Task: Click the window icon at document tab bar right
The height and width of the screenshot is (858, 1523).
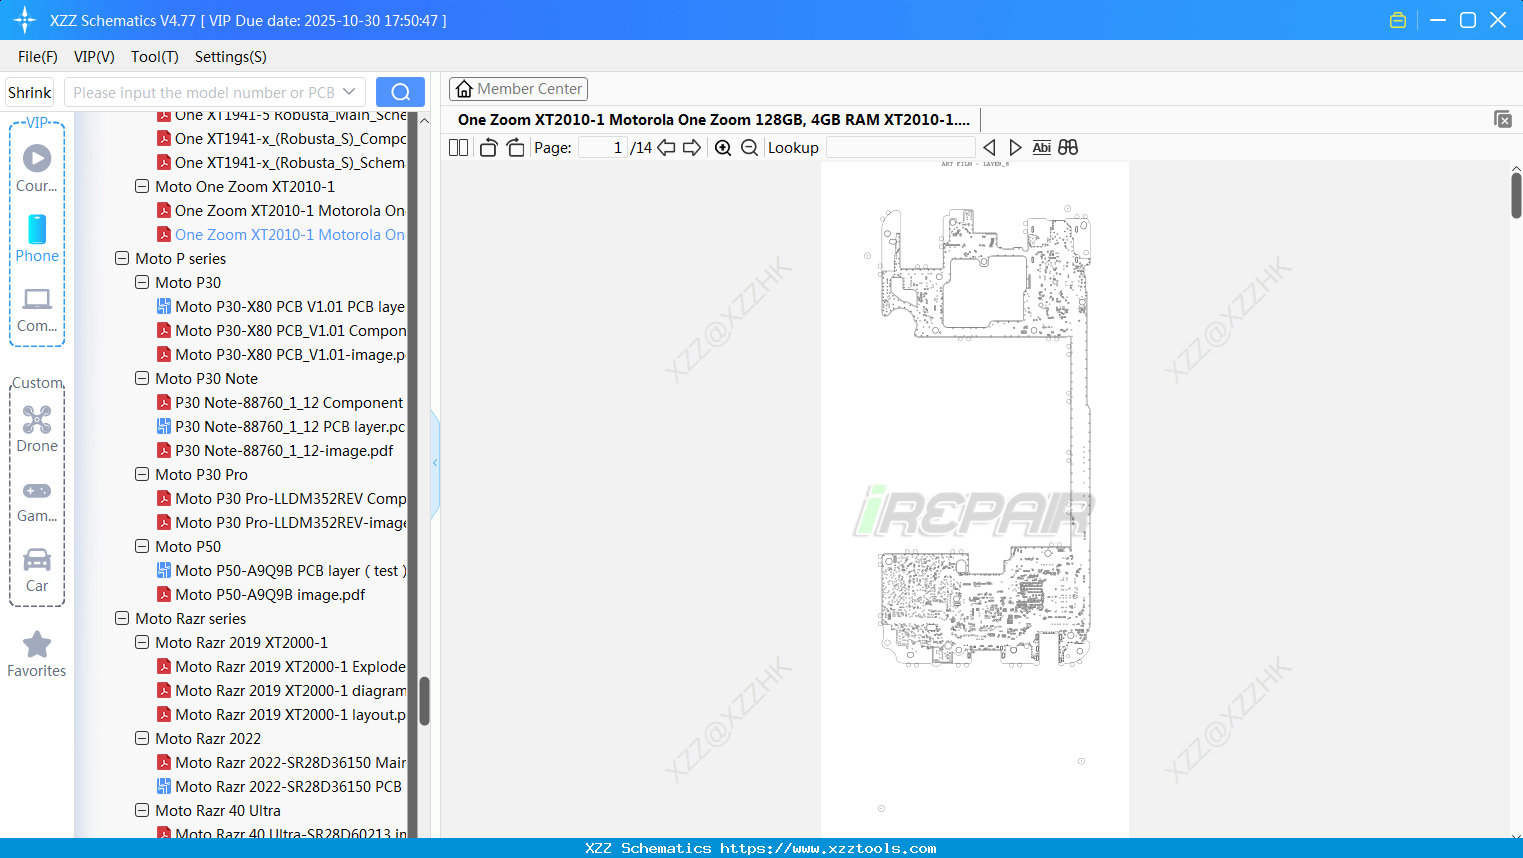Action: point(1503,119)
